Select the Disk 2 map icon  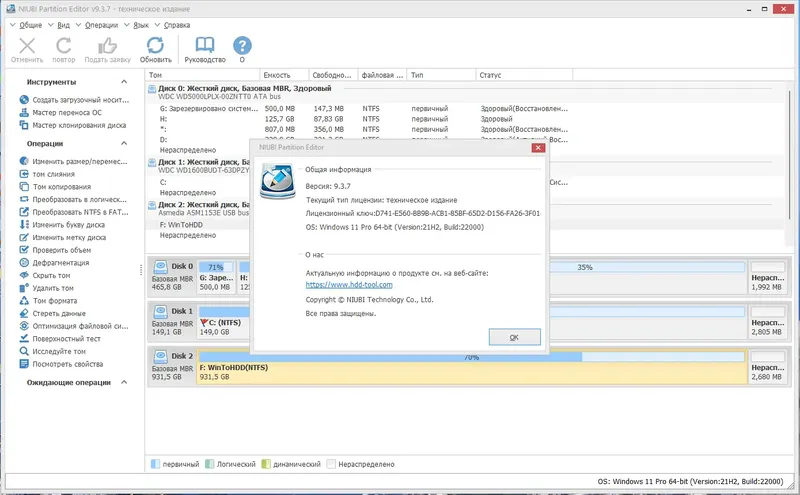(x=161, y=356)
